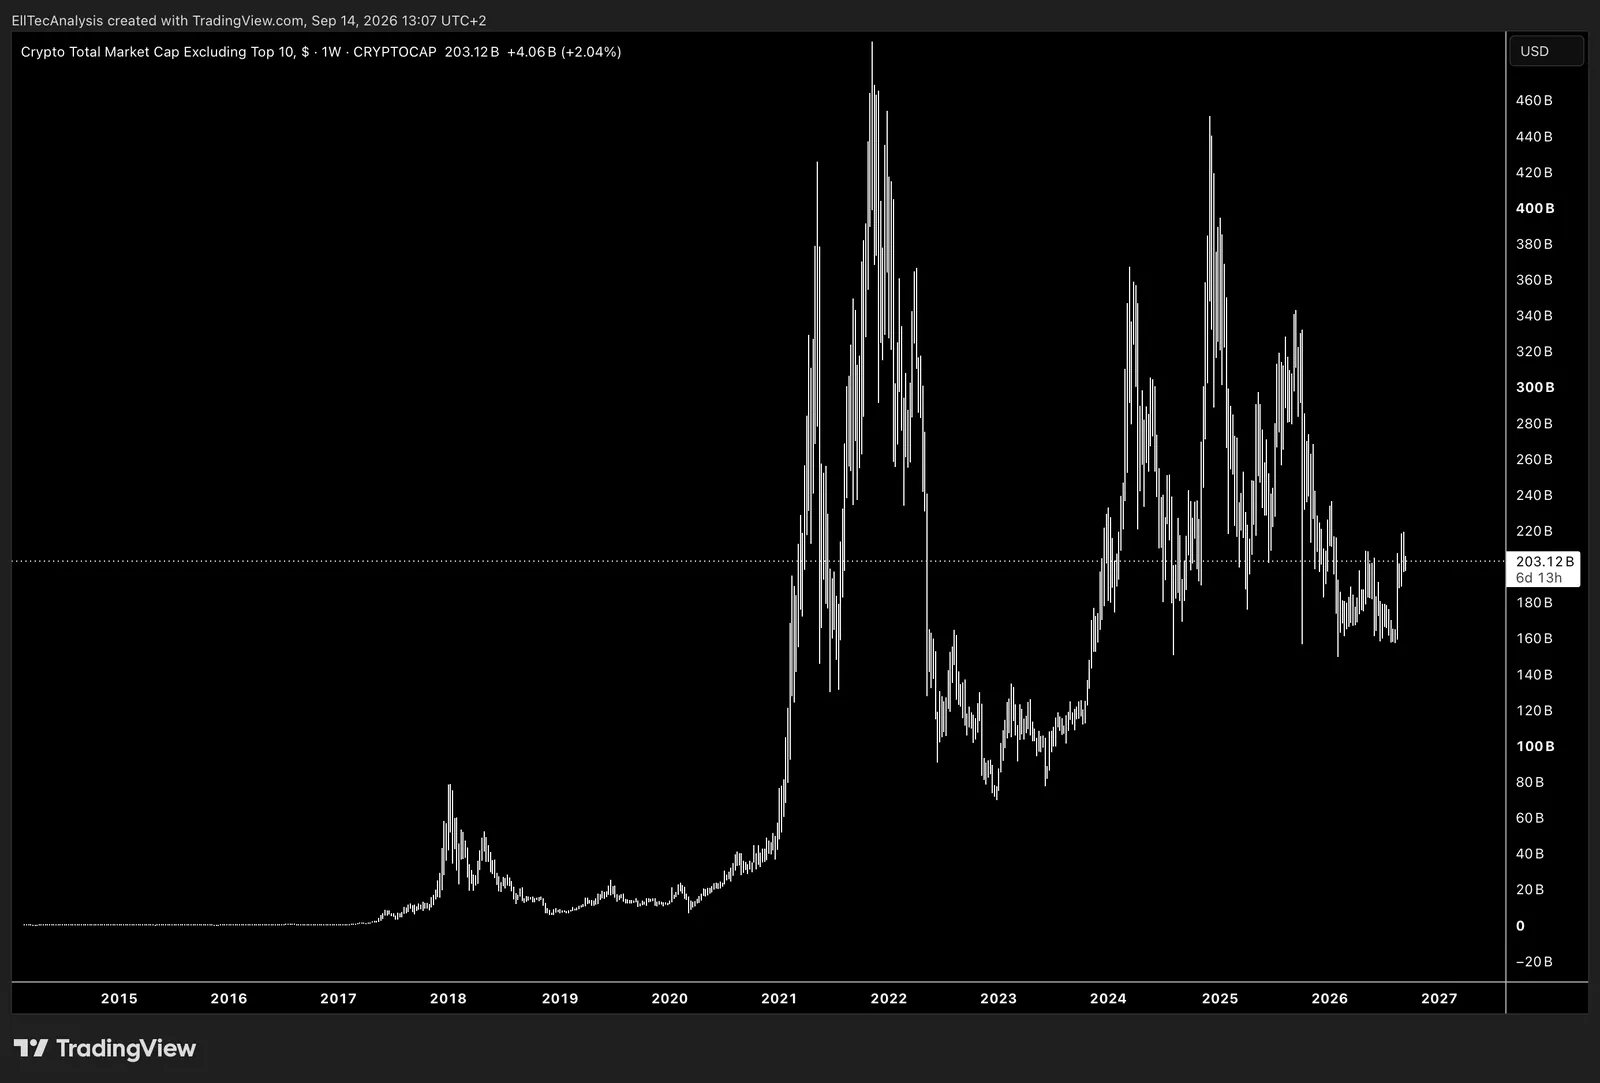Click the 100 B price scale label
This screenshot has width=1600, height=1083.
1535,746
